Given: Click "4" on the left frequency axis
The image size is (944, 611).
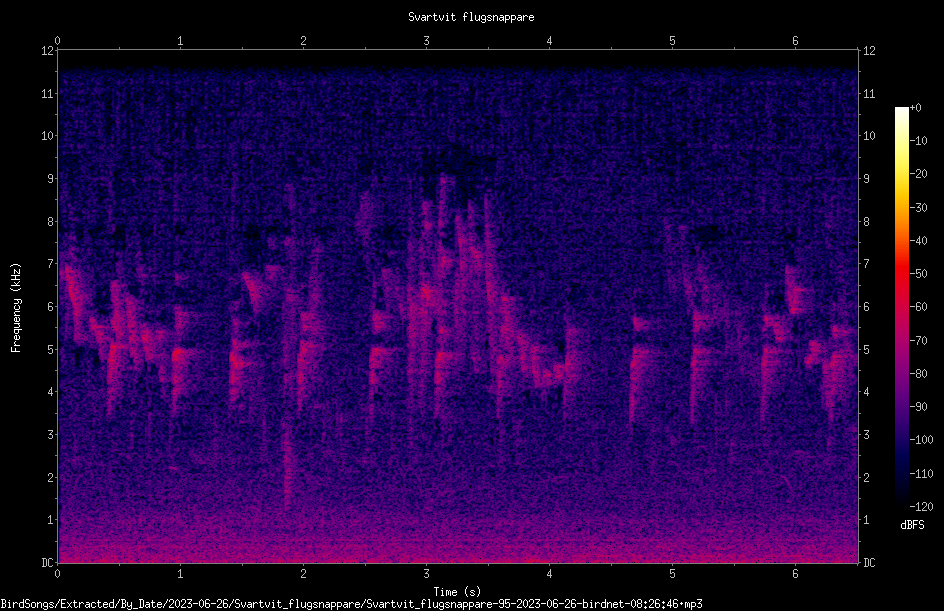Looking at the screenshot, I should coord(50,392).
